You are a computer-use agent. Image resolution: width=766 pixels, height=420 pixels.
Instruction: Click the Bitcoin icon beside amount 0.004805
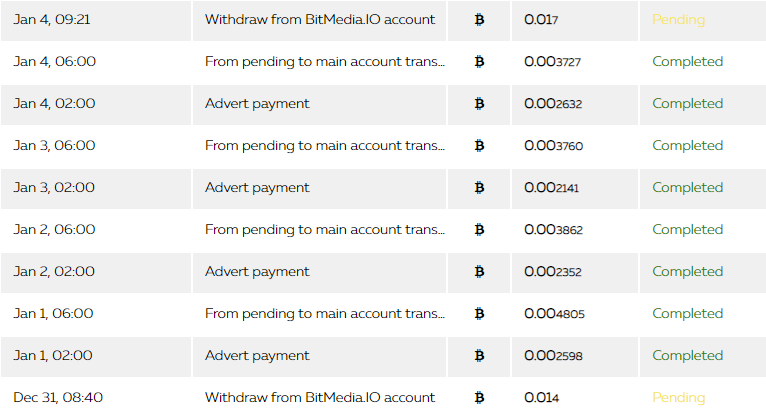[479, 314]
